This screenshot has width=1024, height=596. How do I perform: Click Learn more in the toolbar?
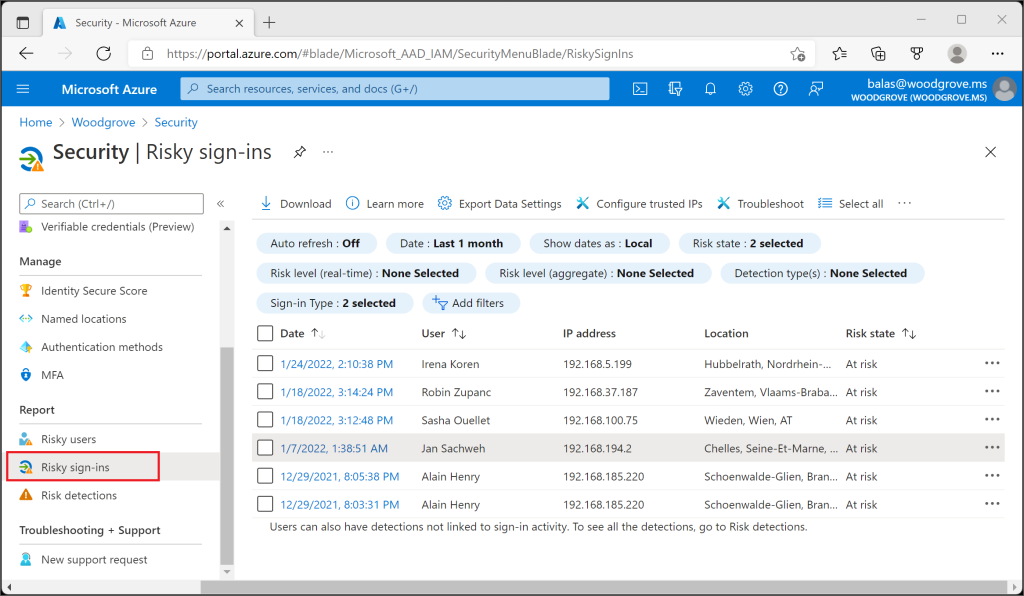[385, 204]
